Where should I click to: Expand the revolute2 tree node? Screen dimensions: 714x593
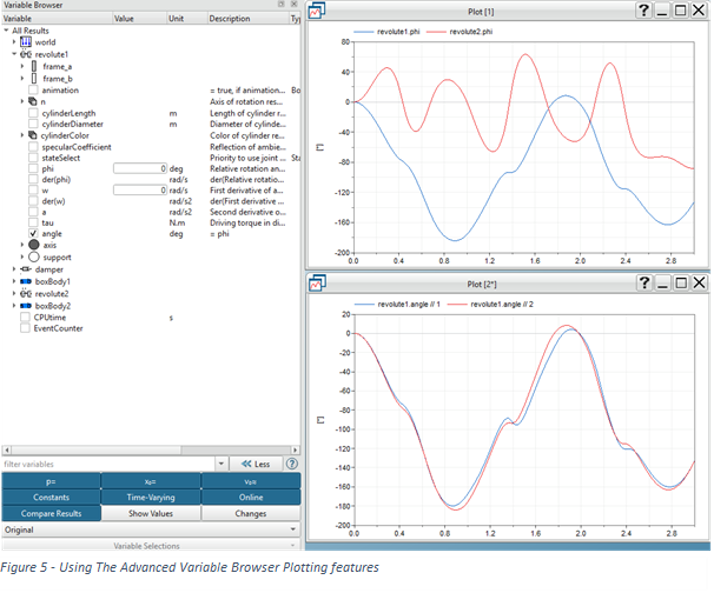coord(14,293)
